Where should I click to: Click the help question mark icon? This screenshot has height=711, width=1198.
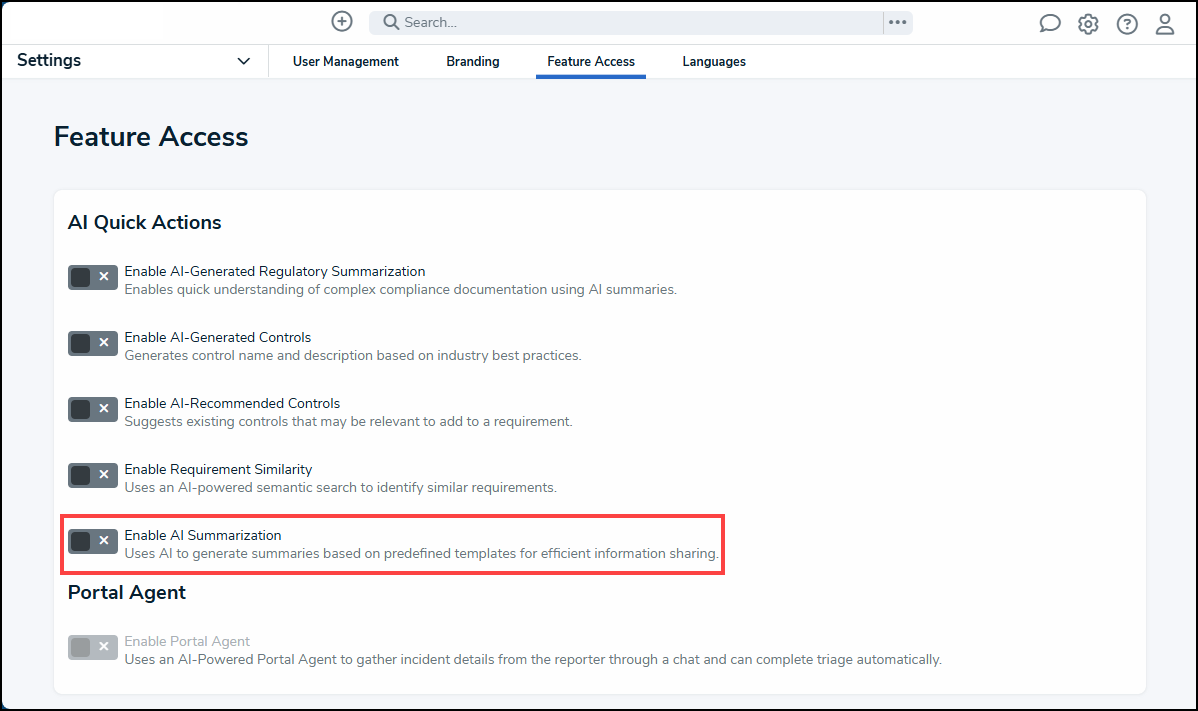click(1127, 23)
